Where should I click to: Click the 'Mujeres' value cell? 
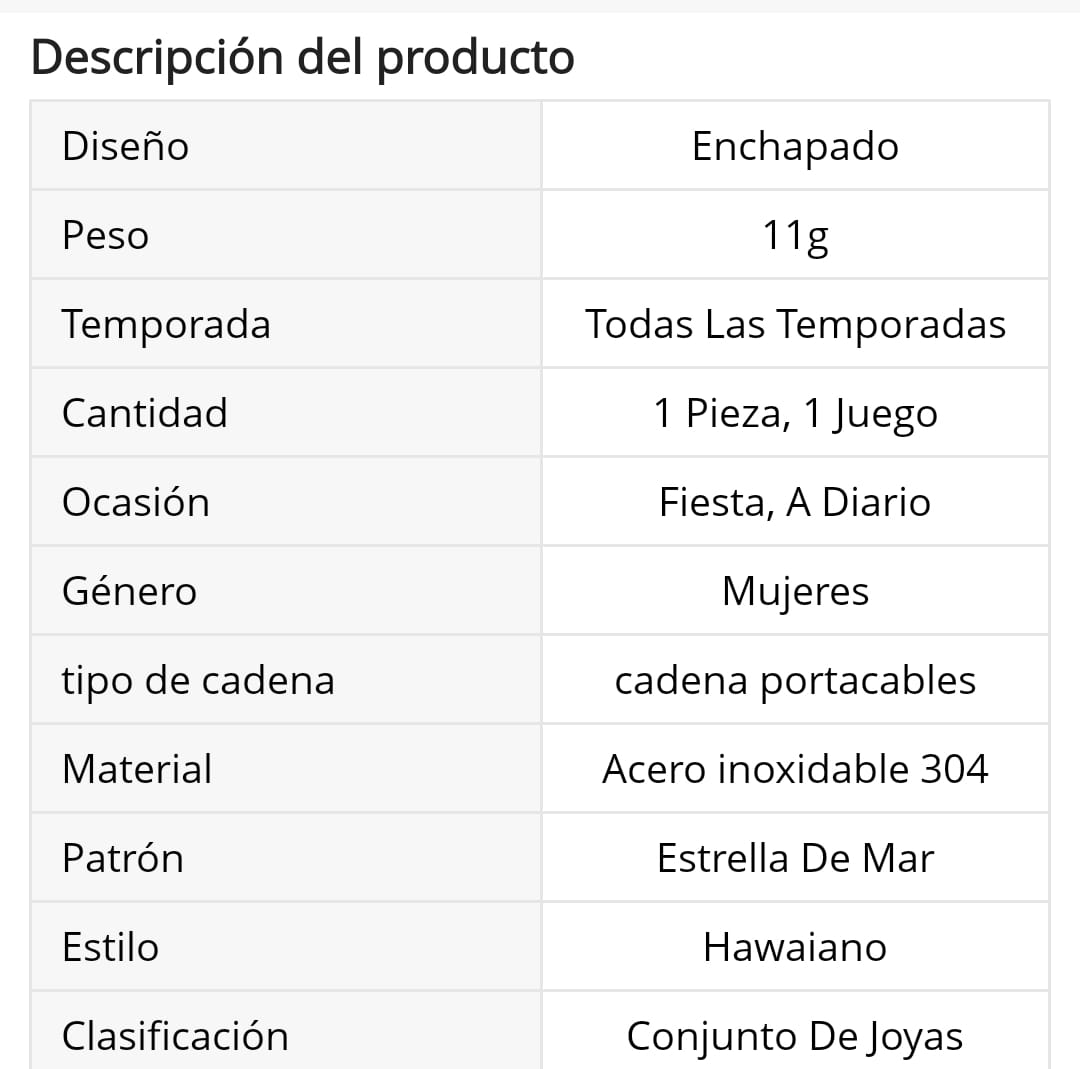coord(796,590)
